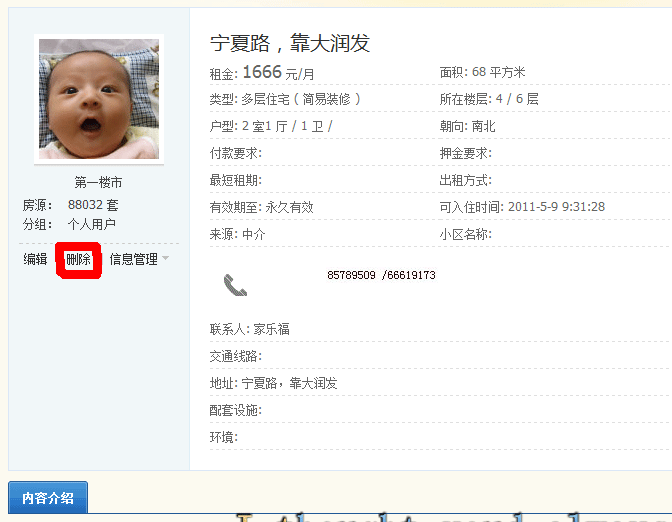Click the 编辑 edit link
Viewport: 672px width, 522px height.
[x=35, y=259]
